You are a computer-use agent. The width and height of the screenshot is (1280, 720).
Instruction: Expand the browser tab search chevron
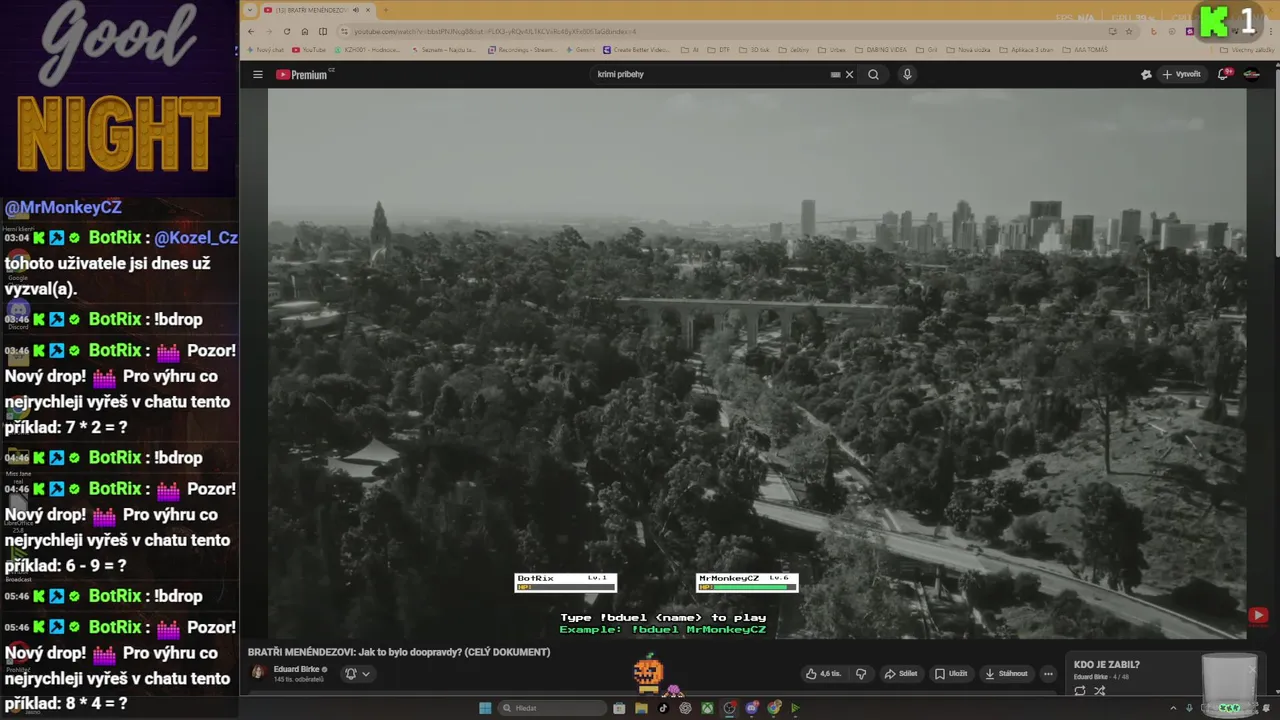tap(250, 10)
